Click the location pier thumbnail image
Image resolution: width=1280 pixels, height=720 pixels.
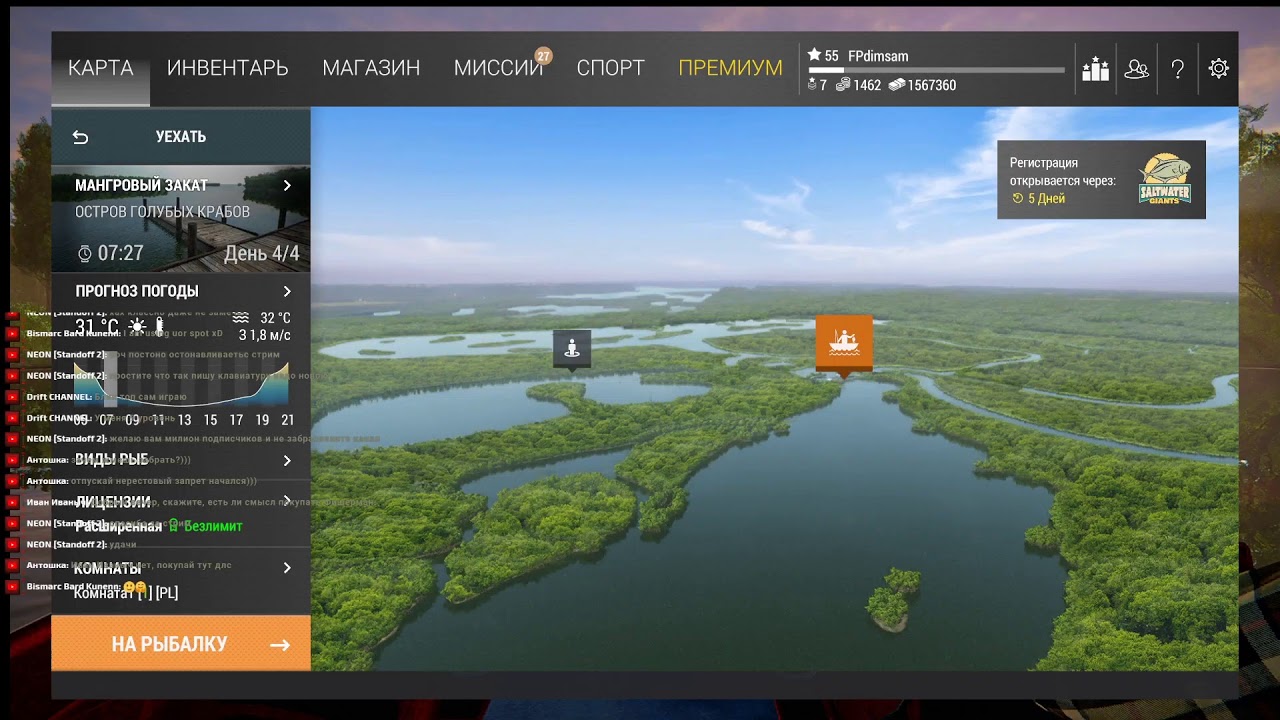point(181,219)
